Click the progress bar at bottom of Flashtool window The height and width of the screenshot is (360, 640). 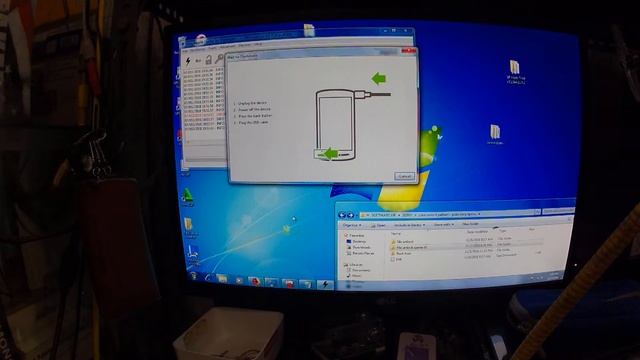coord(205,159)
